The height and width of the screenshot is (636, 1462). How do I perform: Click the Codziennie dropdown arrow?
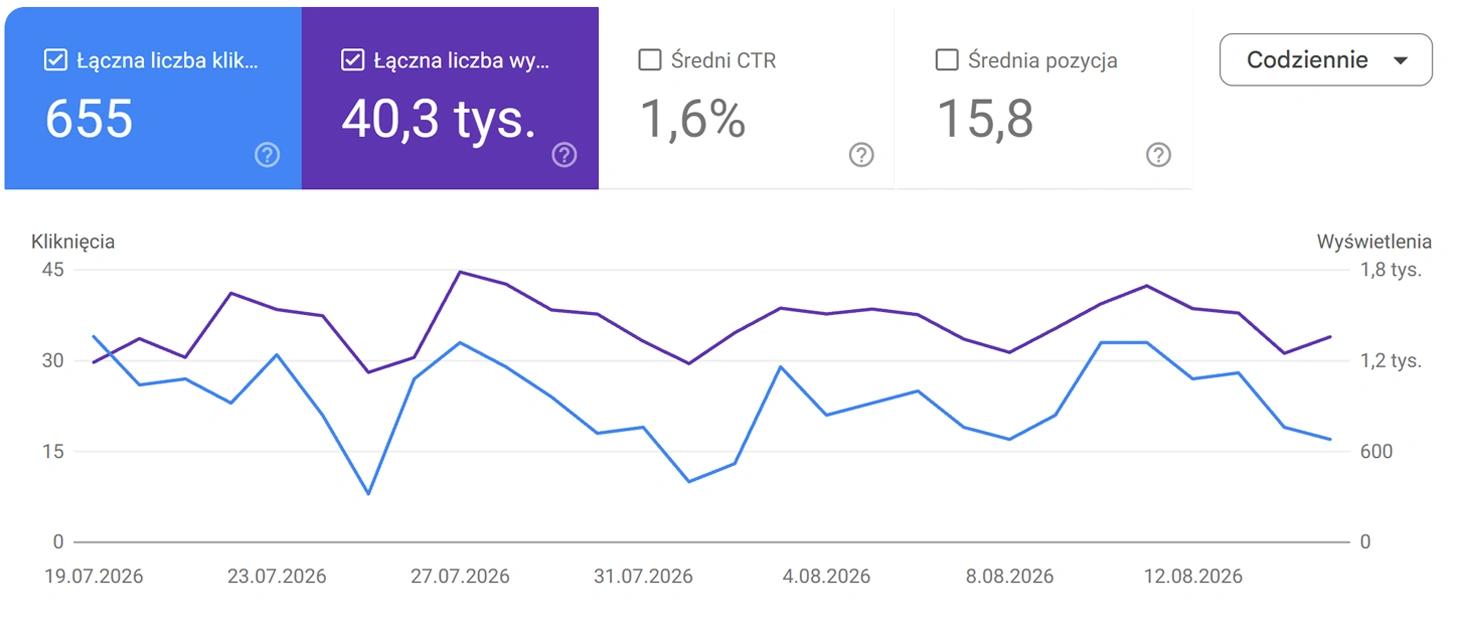1400,60
